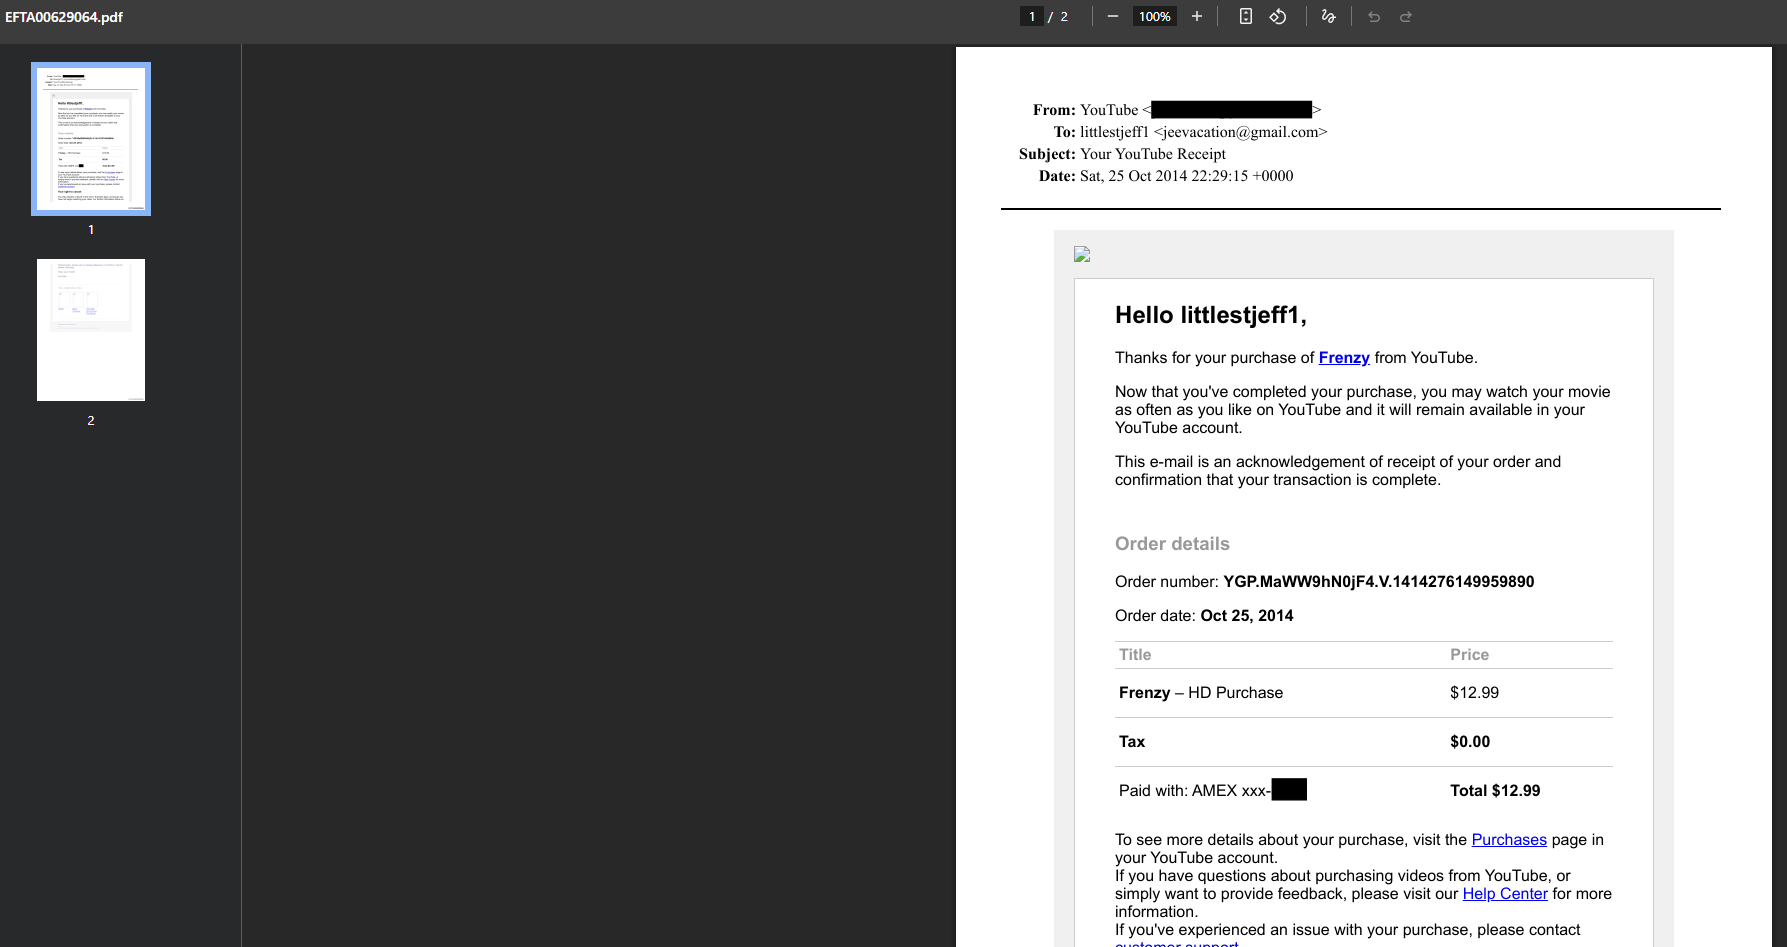Image resolution: width=1787 pixels, height=947 pixels.
Task: Click the subject "Your YouTube Receipt"
Action: pyautogui.click(x=1153, y=154)
